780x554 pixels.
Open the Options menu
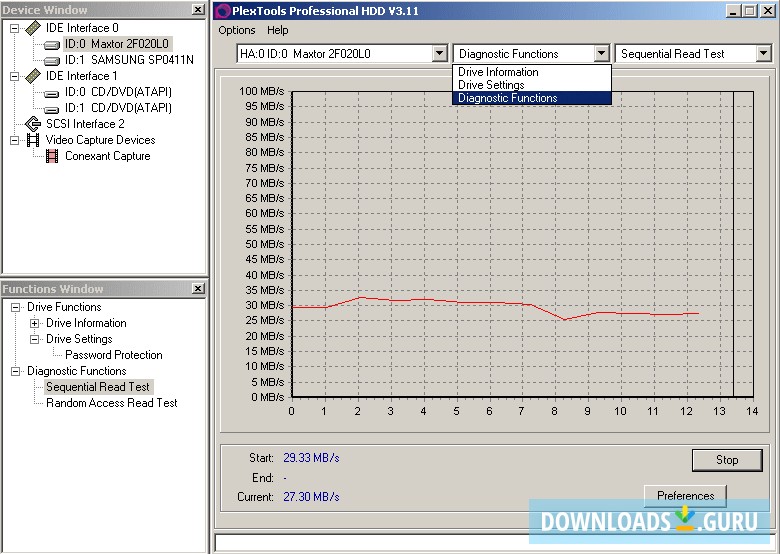coord(236,30)
